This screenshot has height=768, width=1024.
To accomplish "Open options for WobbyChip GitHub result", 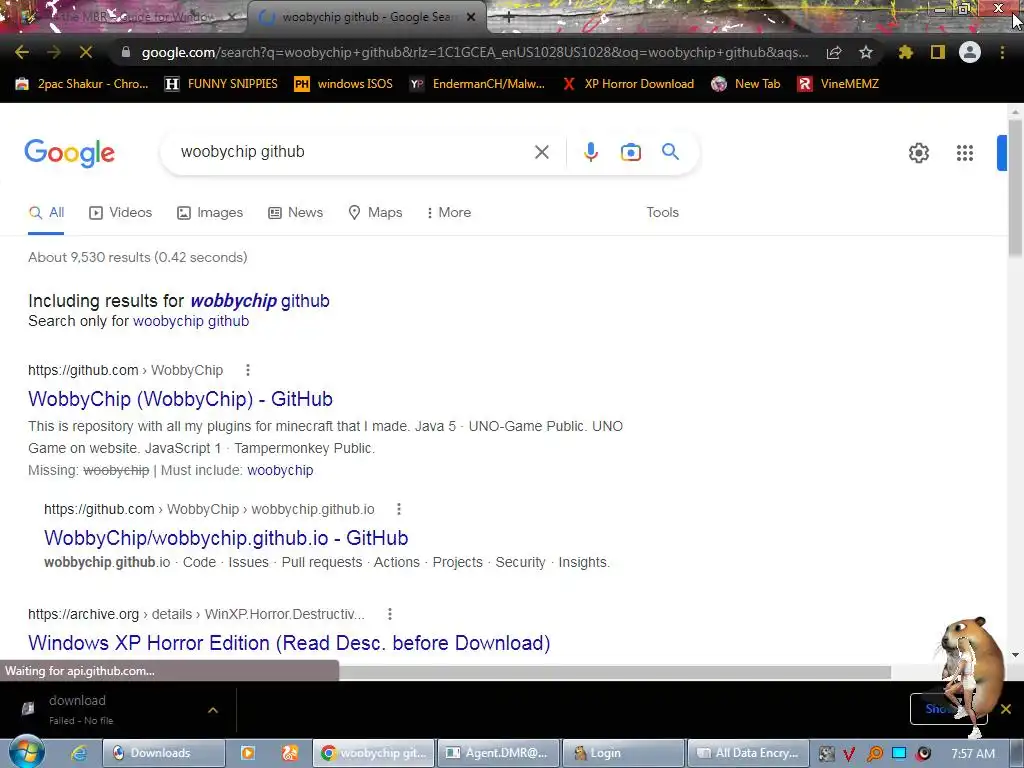I will [x=248, y=370].
